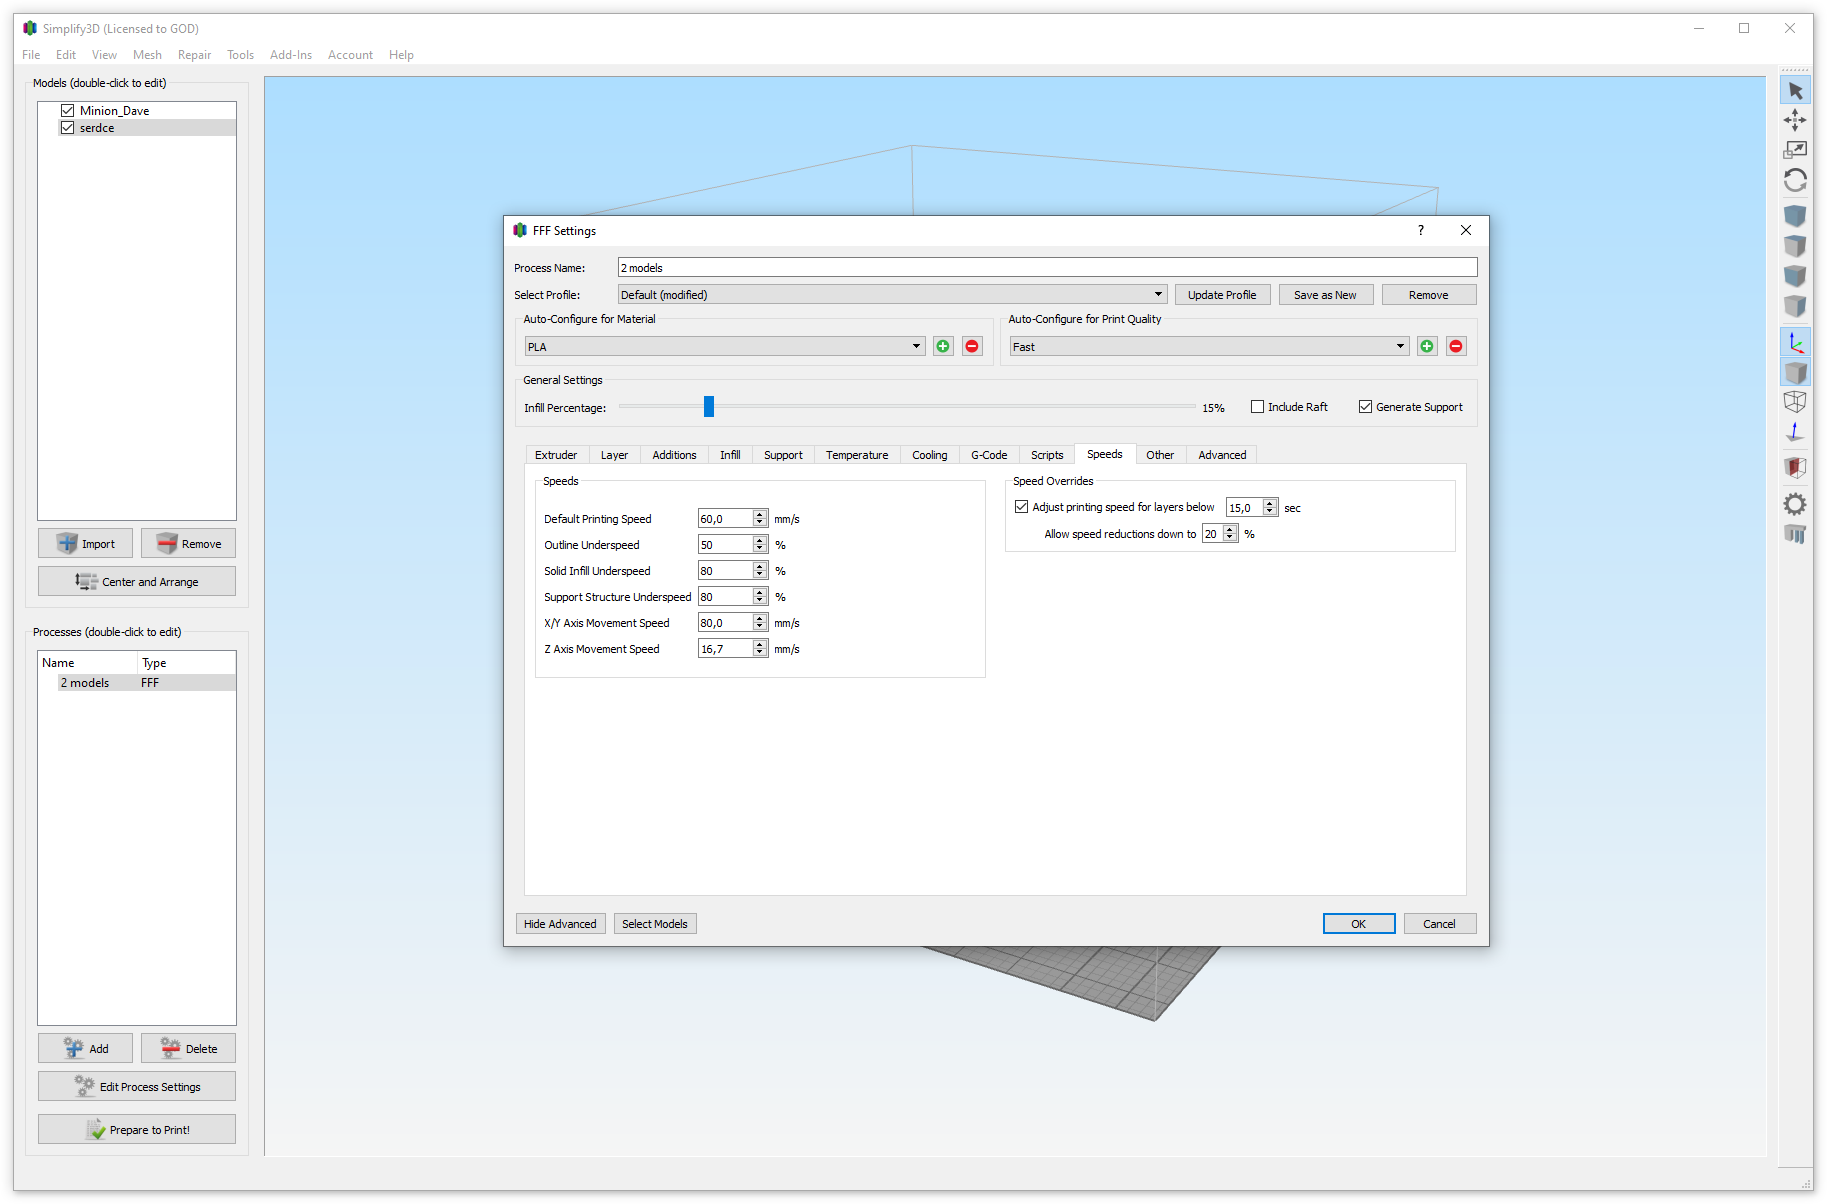Open the Temperature tab
The image size is (1827, 1204).
click(x=857, y=455)
